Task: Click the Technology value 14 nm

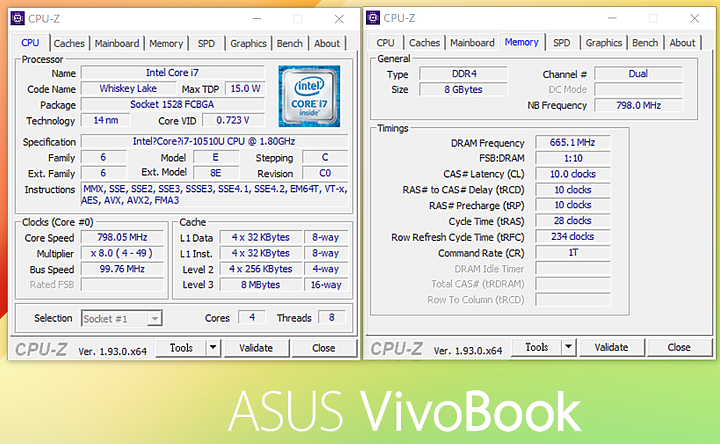Action: (106, 120)
